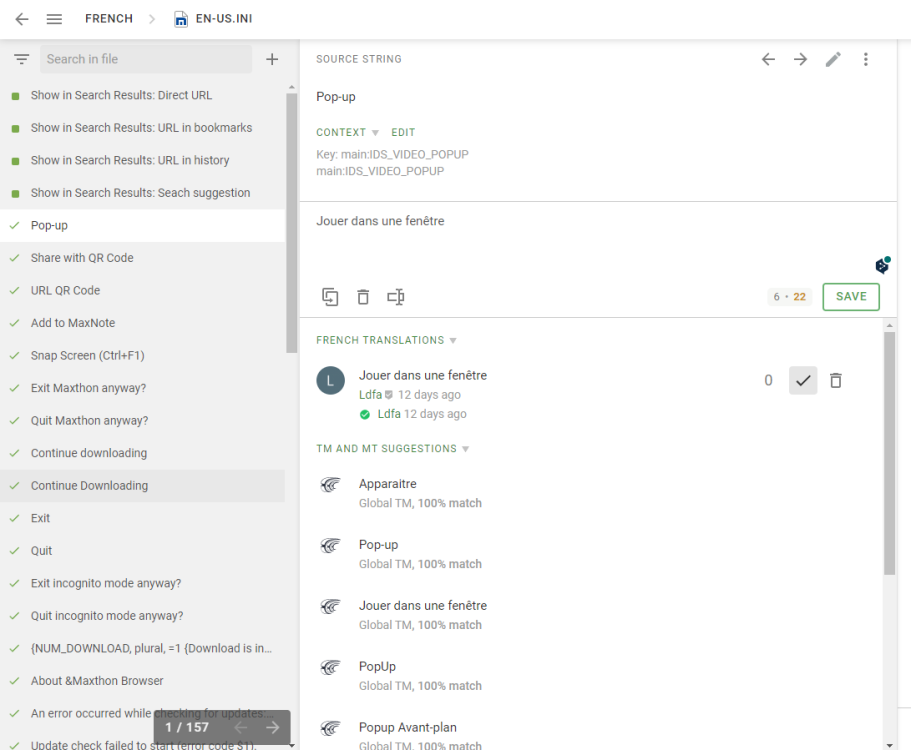Viewport: 911px width, 750px height.
Task: Edit source string with pencil icon
Action: tap(833, 59)
